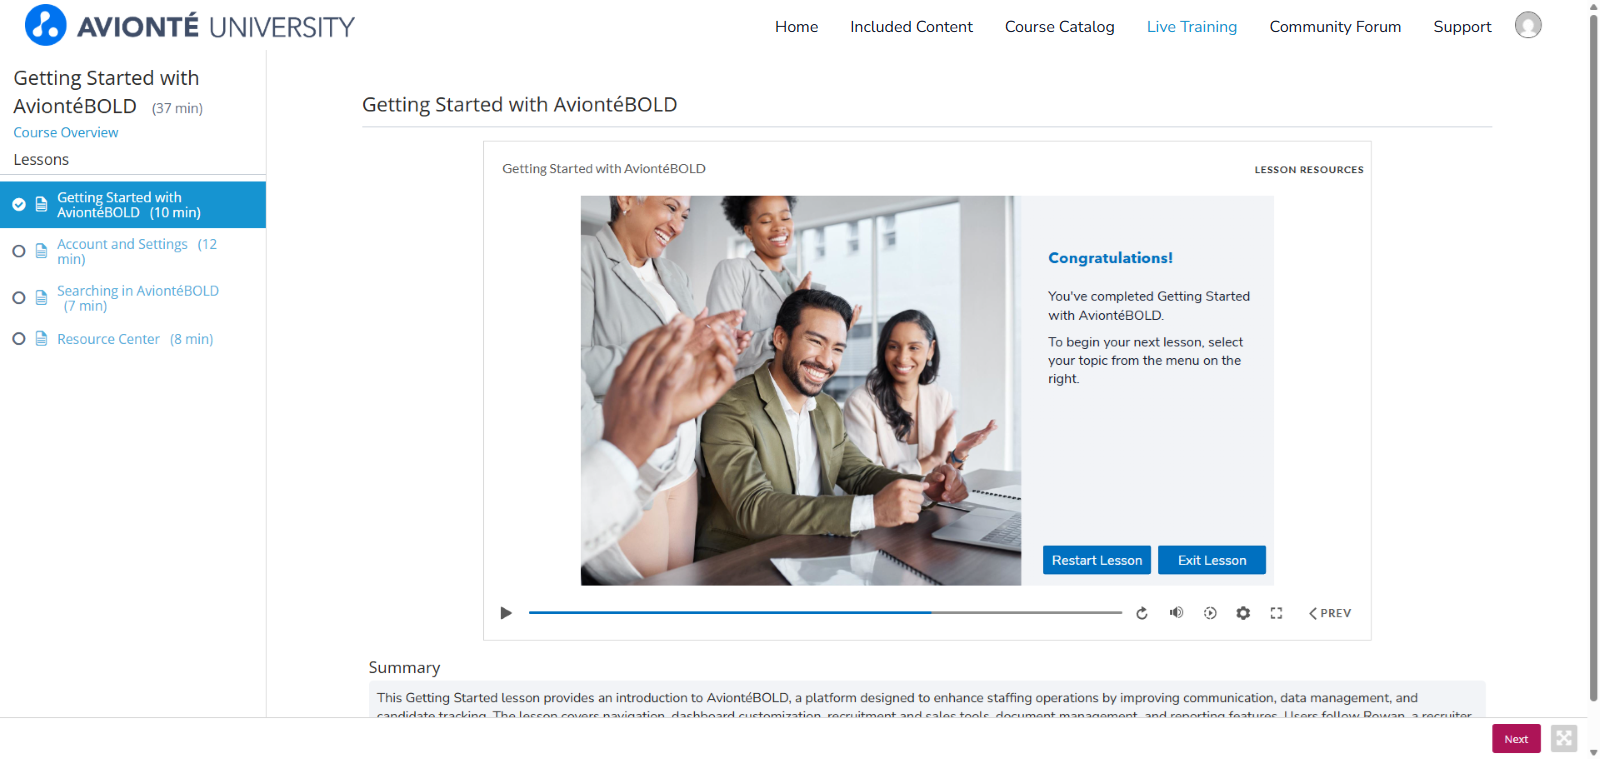This screenshot has width=1600, height=759.
Task: Open Support page
Action: click(x=1462, y=27)
